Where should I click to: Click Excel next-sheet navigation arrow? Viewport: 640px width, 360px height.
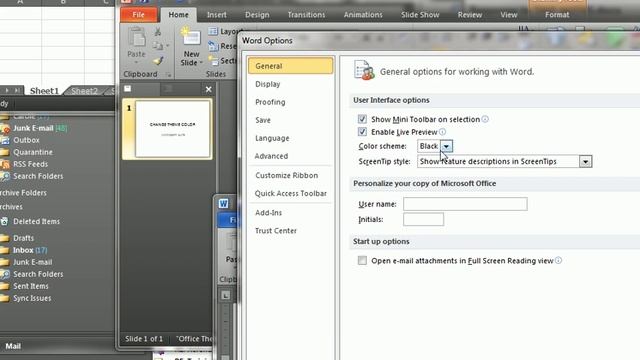tap(7, 90)
